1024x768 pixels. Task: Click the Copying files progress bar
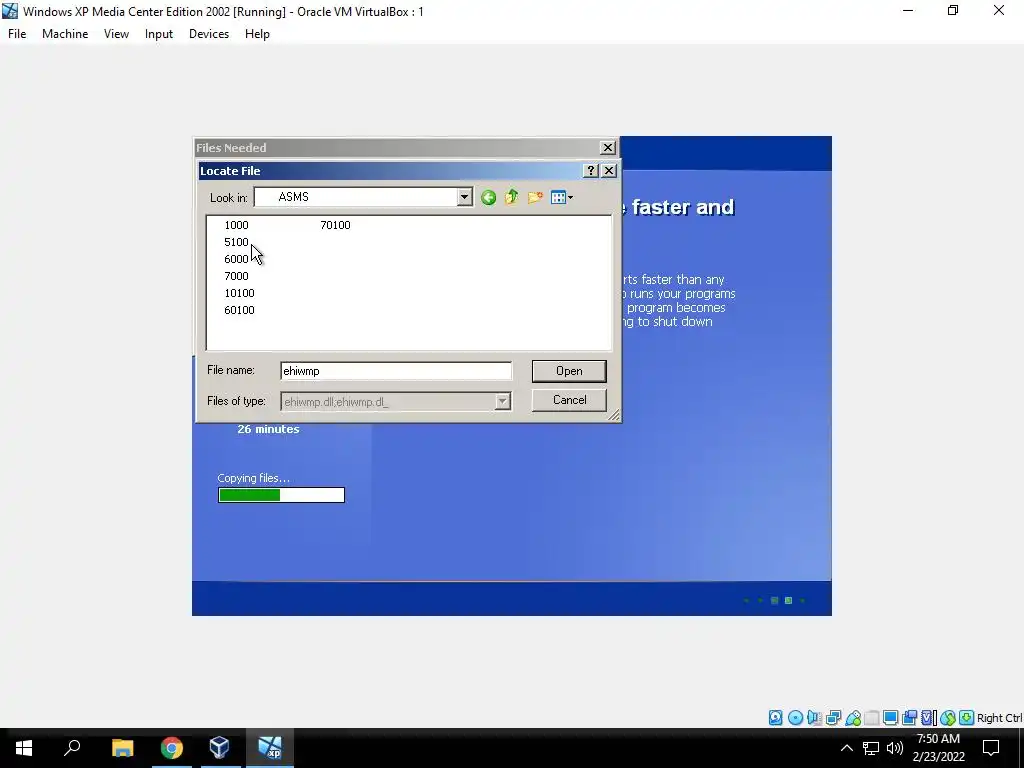(x=281, y=495)
